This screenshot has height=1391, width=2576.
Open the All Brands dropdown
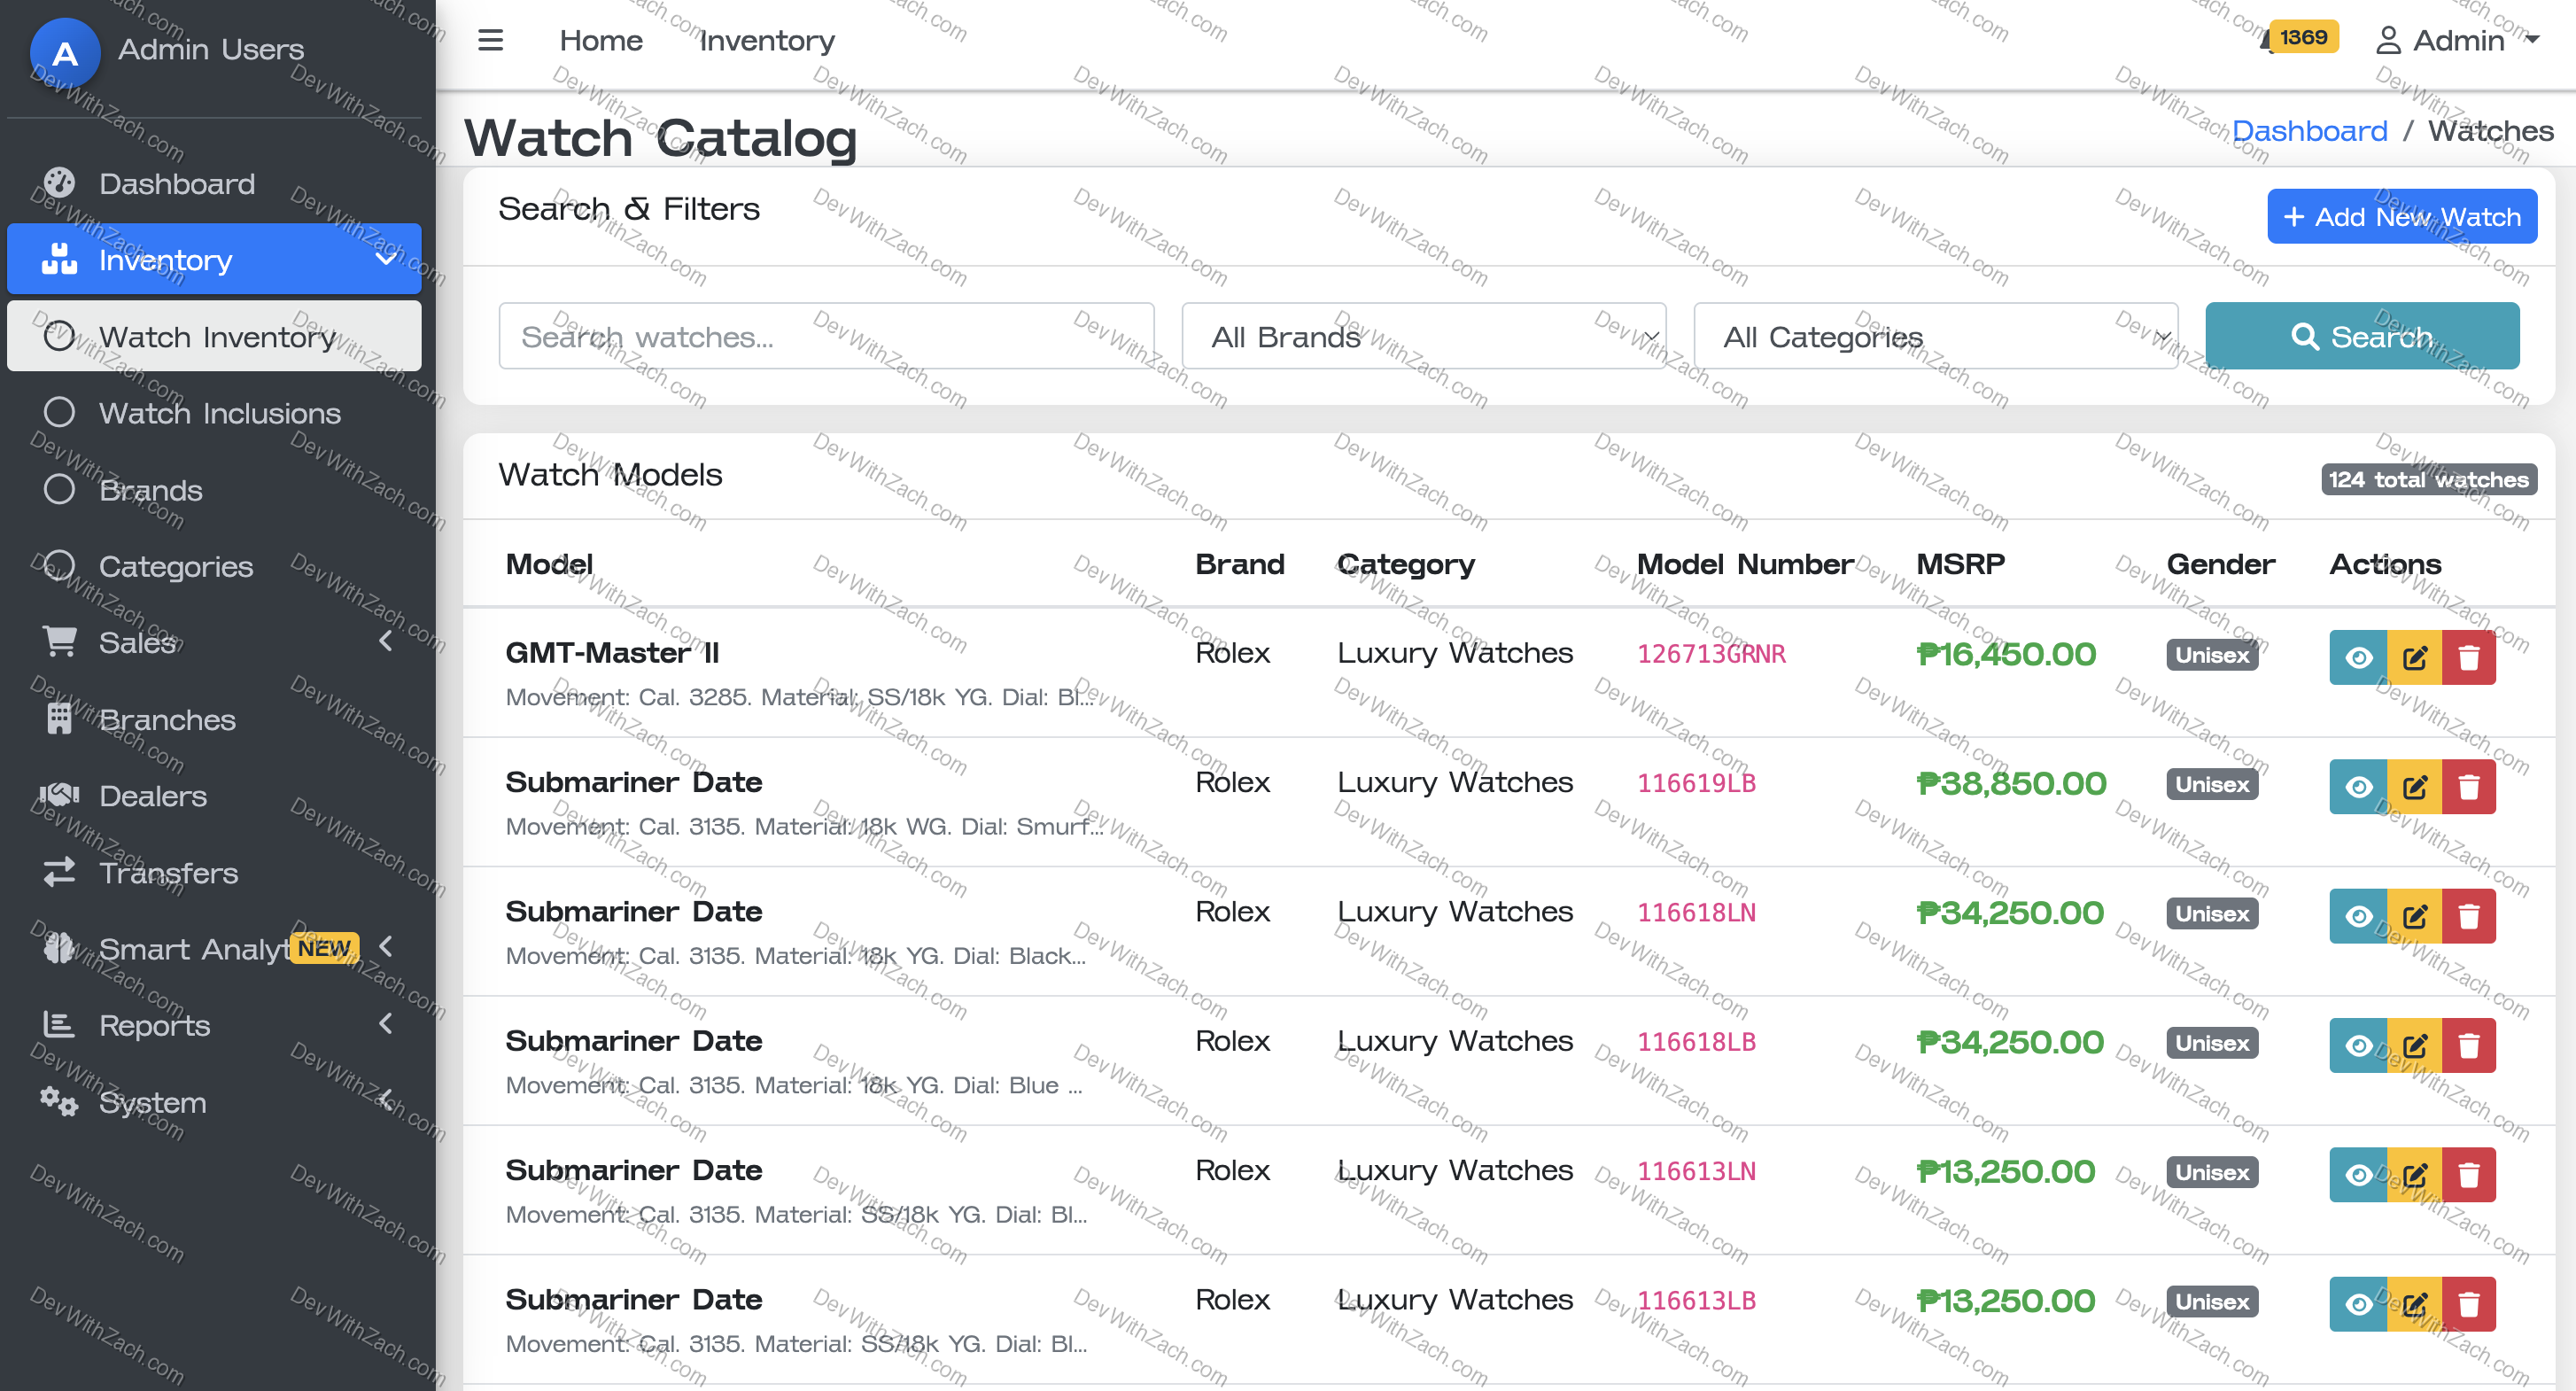tap(1424, 336)
